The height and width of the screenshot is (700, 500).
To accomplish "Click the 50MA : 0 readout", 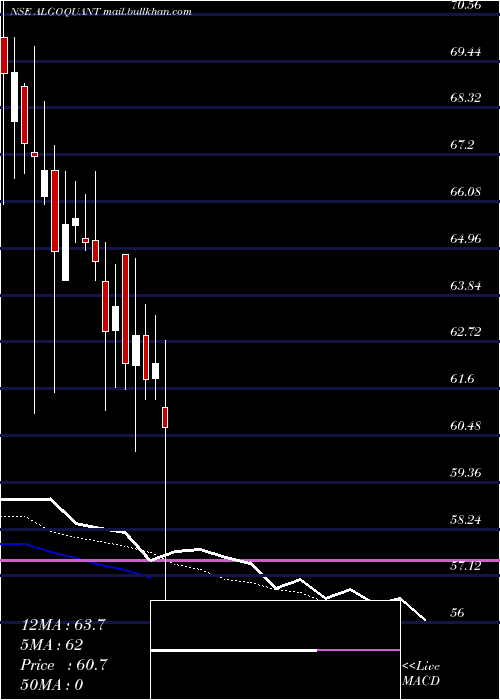I will pyautogui.click(x=52, y=685).
